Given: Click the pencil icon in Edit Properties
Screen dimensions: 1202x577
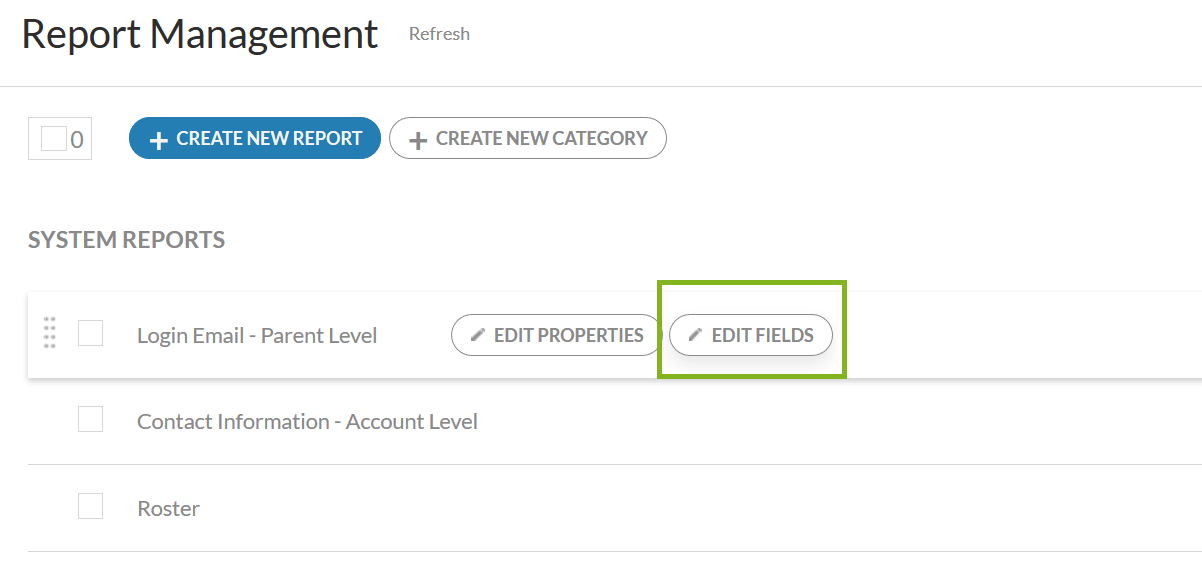Looking at the screenshot, I should coord(477,335).
